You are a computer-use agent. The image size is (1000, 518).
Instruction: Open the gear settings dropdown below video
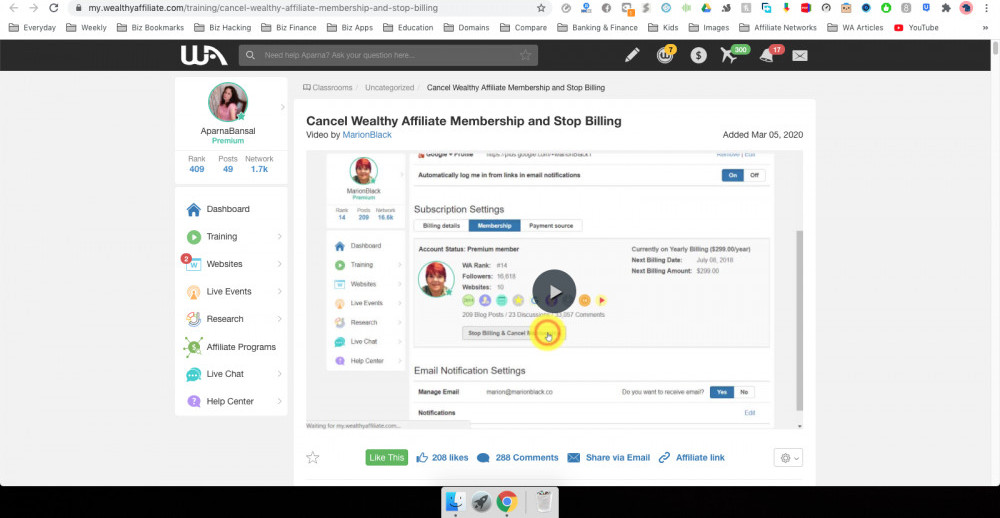pyautogui.click(x=788, y=457)
